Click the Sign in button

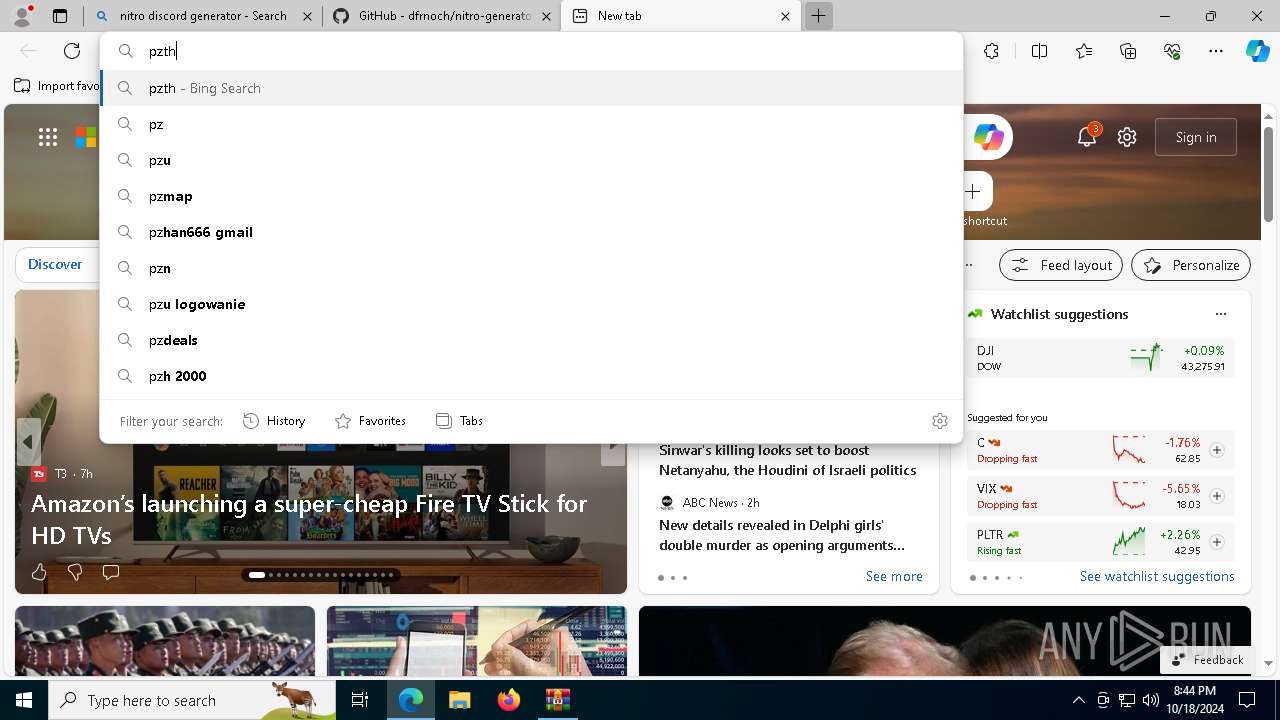coord(1196,137)
